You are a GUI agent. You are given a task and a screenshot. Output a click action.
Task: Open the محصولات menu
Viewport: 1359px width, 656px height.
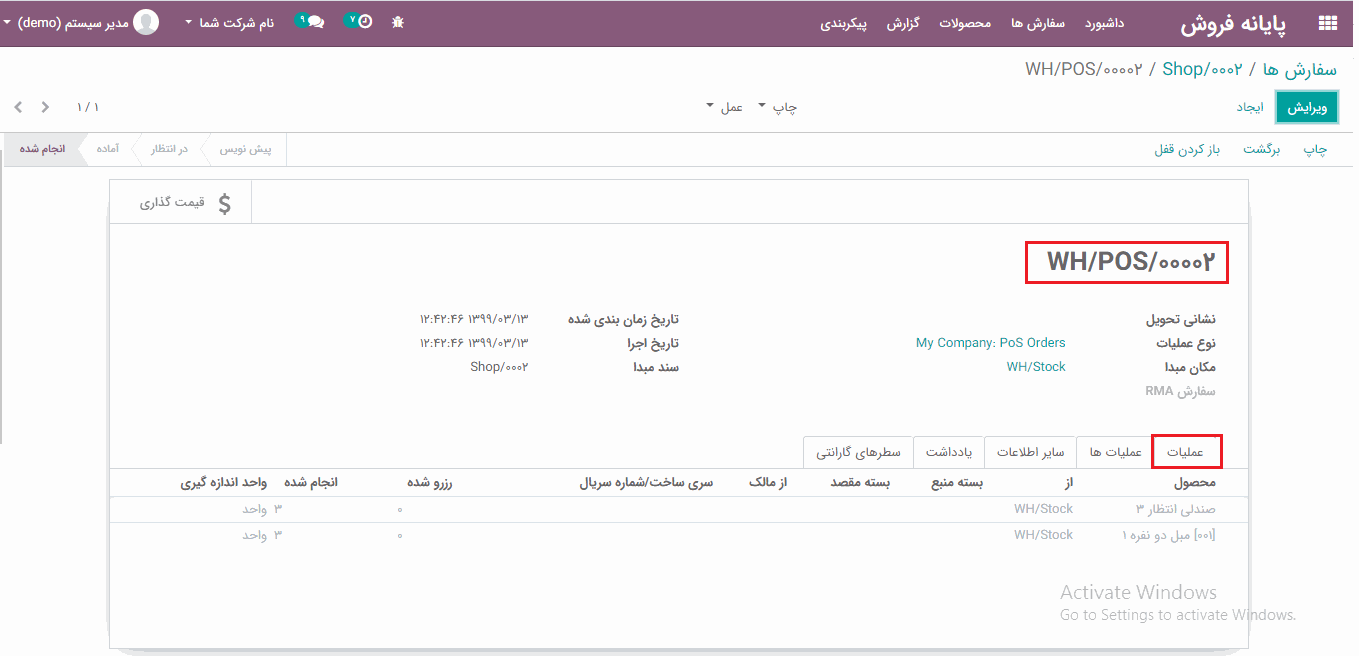pos(965,23)
